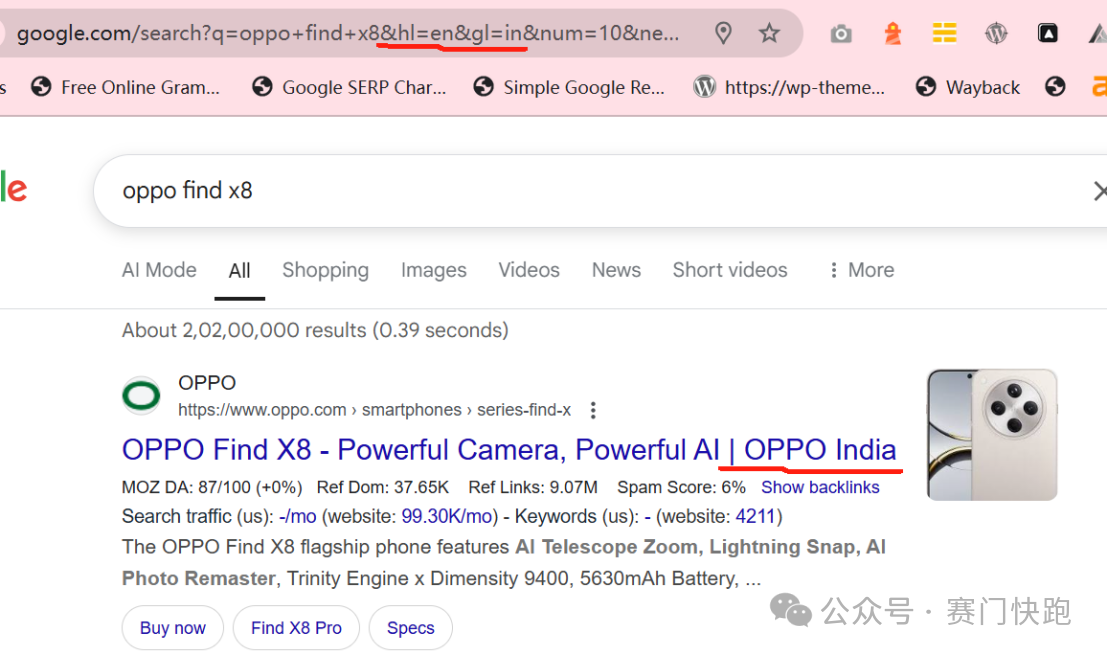This screenshot has height=655, width=1107.
Task: Open the Free Online Gram... bookmark
Action: click(x=126, y=87)
